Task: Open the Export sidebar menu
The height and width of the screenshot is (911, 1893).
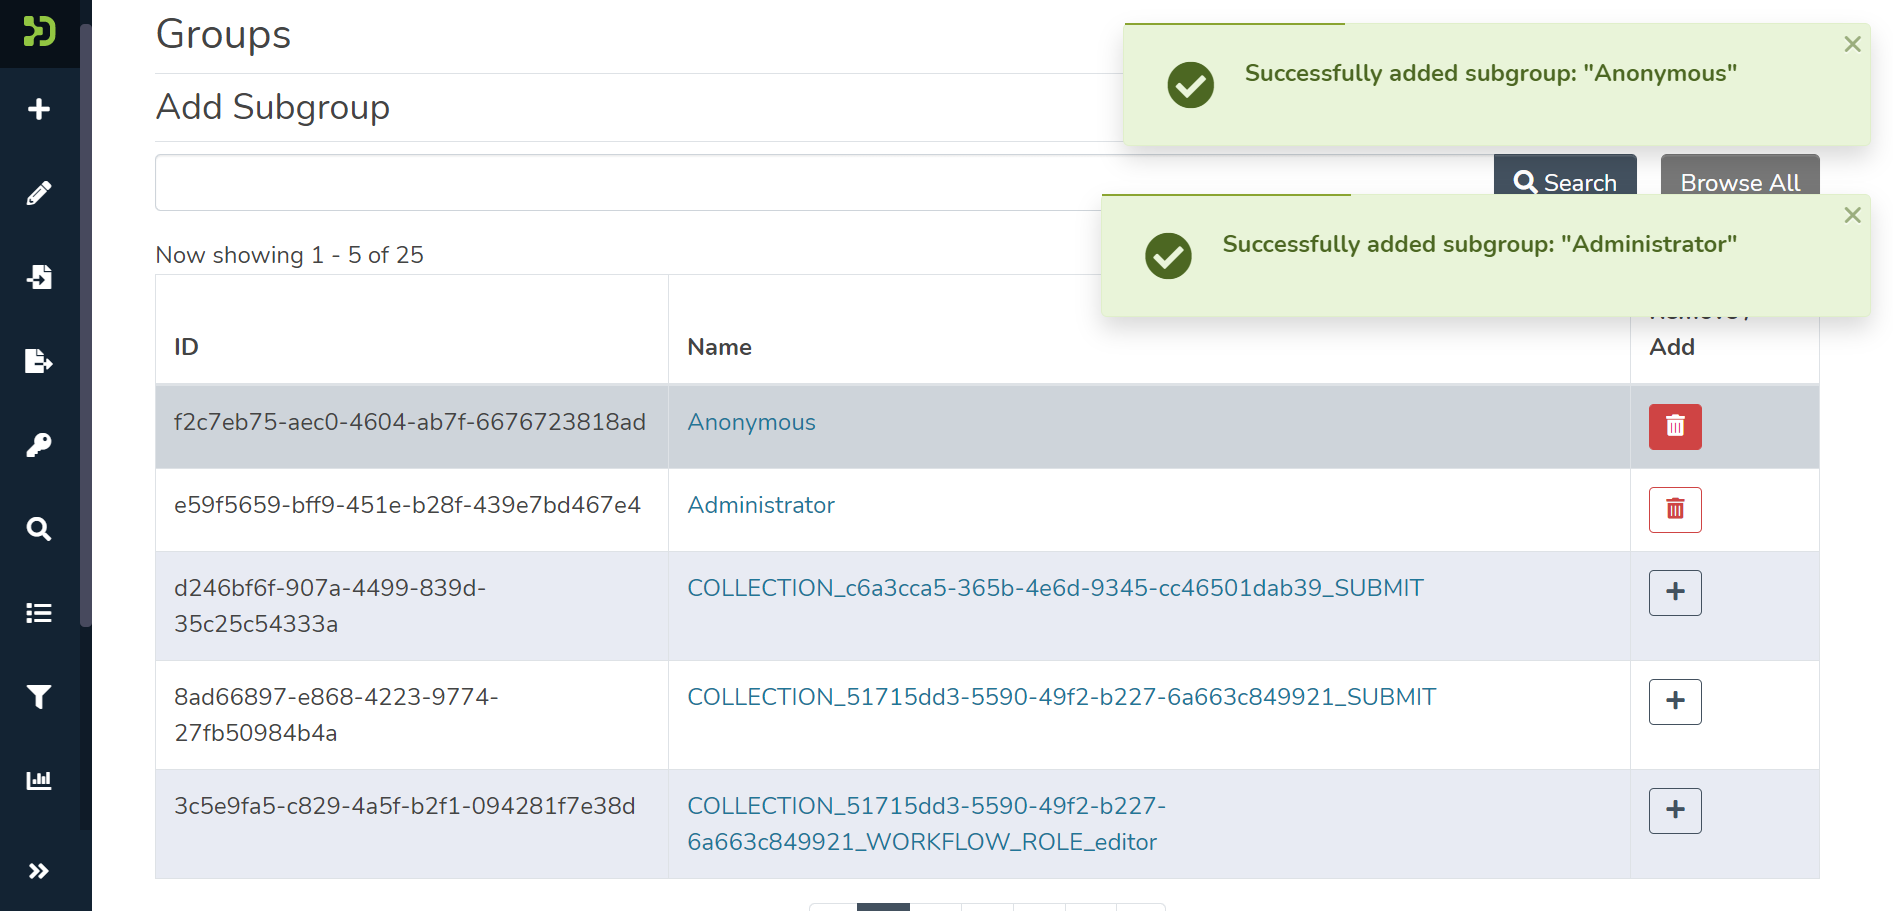Action: [x=39, y=361]
